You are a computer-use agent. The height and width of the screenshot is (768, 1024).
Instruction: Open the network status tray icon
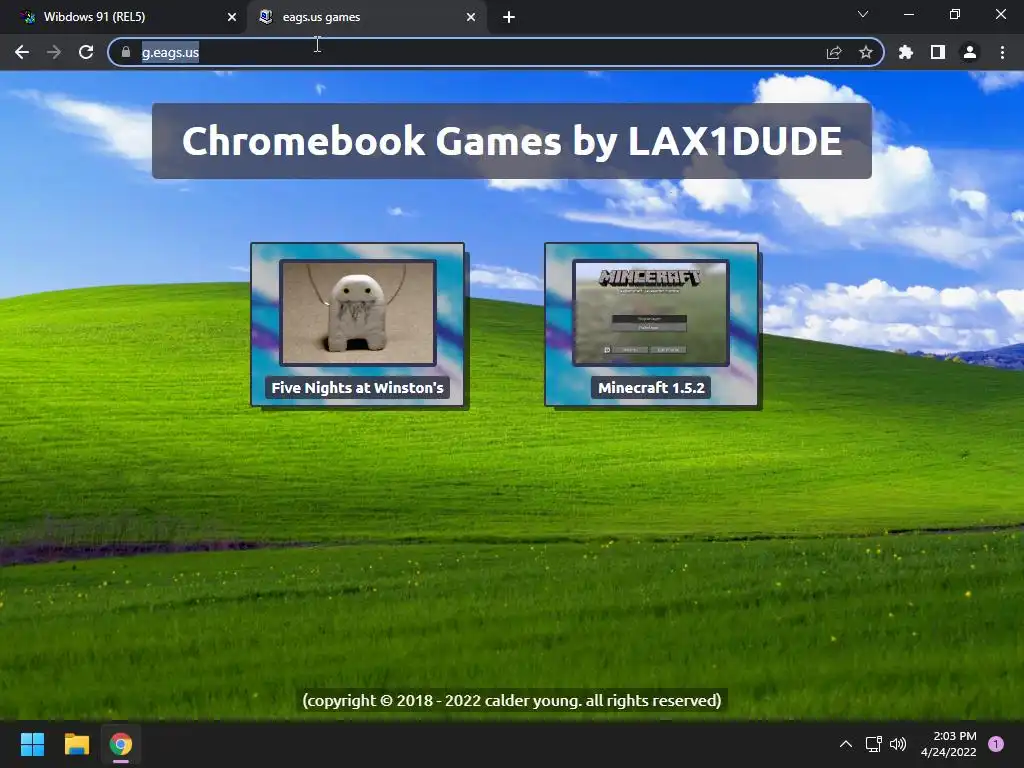click(x=873, y=744)
